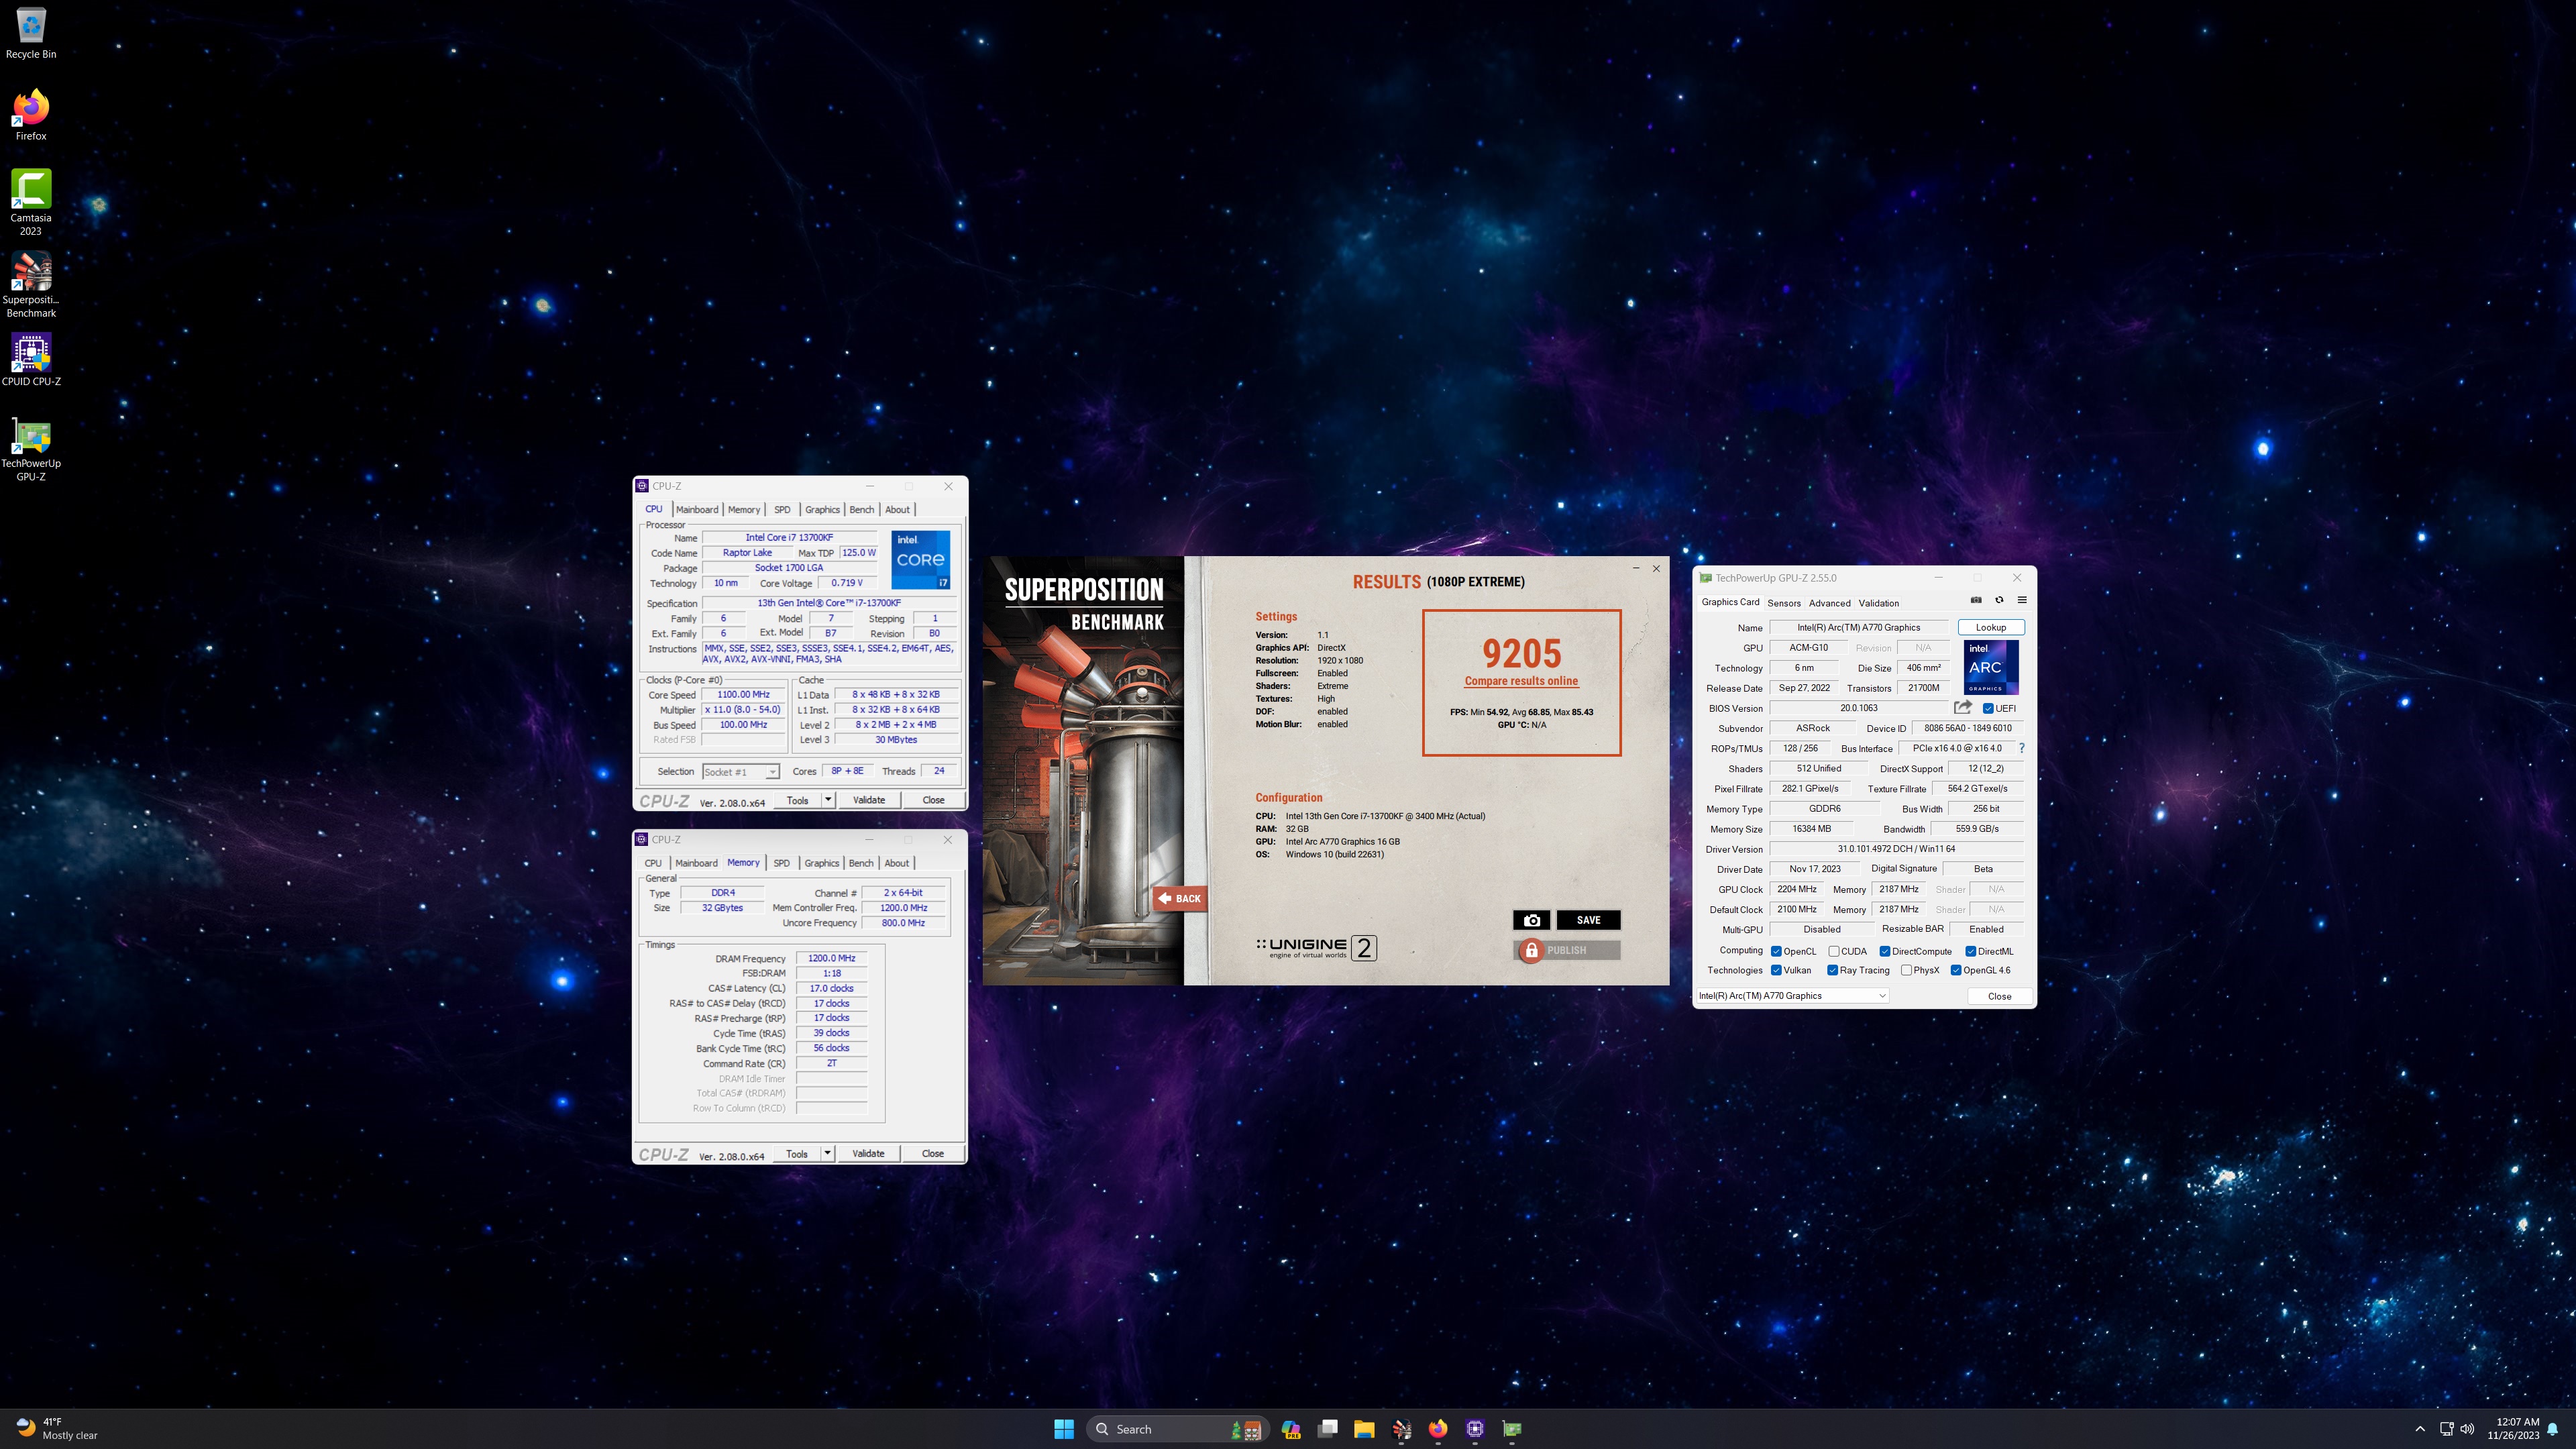The width and height of the screenshot is (2576, 1449).
Task: Open File Explorer from the taskbar
Action: [x=1364, y=1429]
